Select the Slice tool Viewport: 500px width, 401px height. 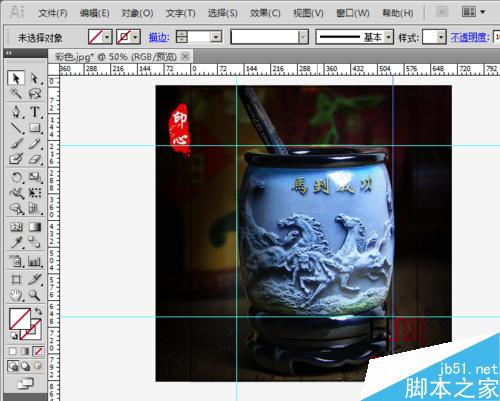(x=35, y=279)
